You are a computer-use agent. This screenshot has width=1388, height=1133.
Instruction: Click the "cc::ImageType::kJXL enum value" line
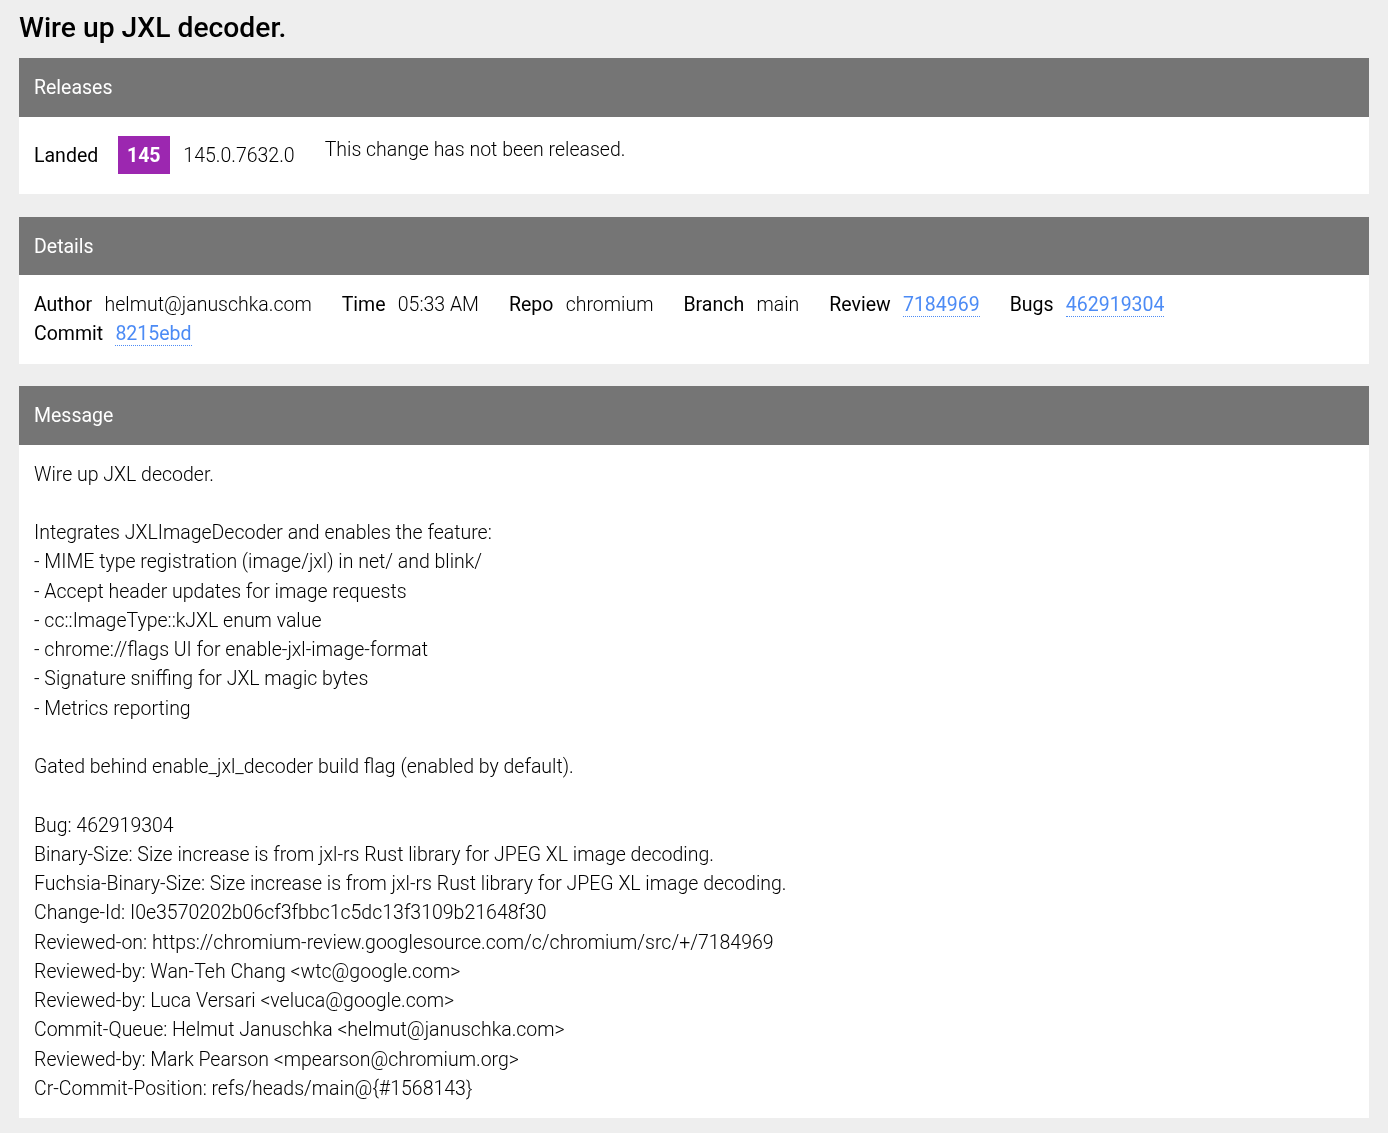pos(178,620)
